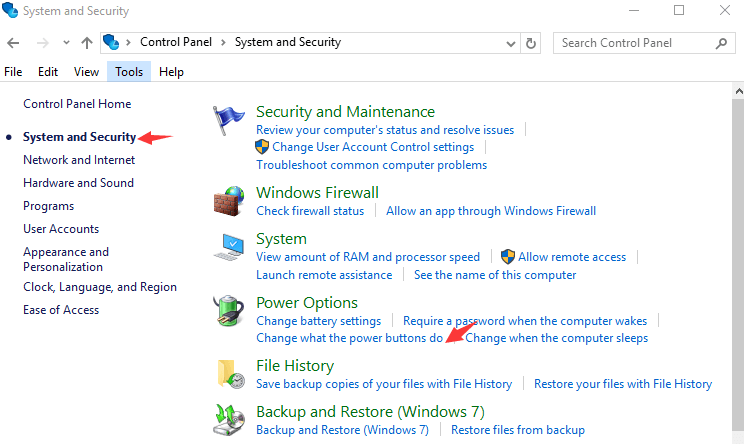Click Save backup copies of your files with File History
Viewport: 744px width, 444px height.
tap(384, 384)
